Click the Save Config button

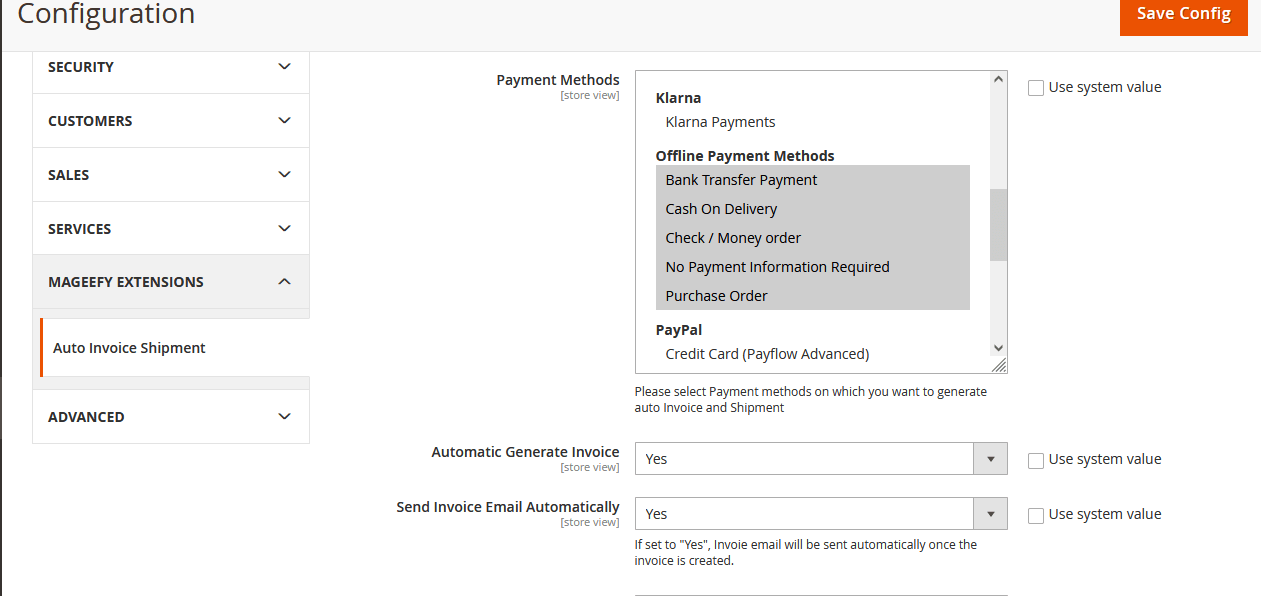click(1183, 14)
